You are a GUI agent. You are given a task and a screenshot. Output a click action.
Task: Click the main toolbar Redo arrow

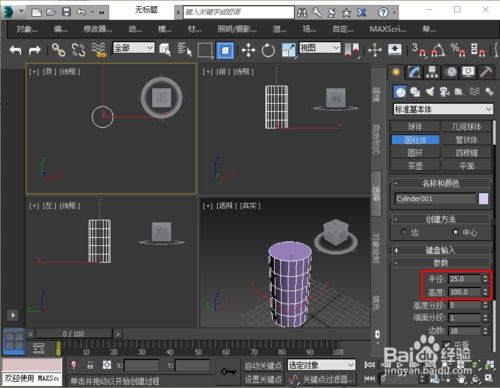point(34,50)
